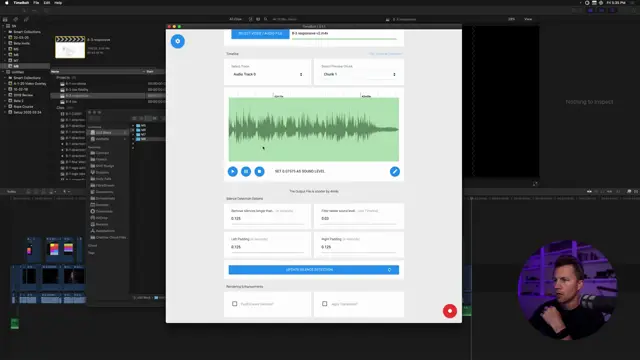Open the Help menu

pos(58,3)
